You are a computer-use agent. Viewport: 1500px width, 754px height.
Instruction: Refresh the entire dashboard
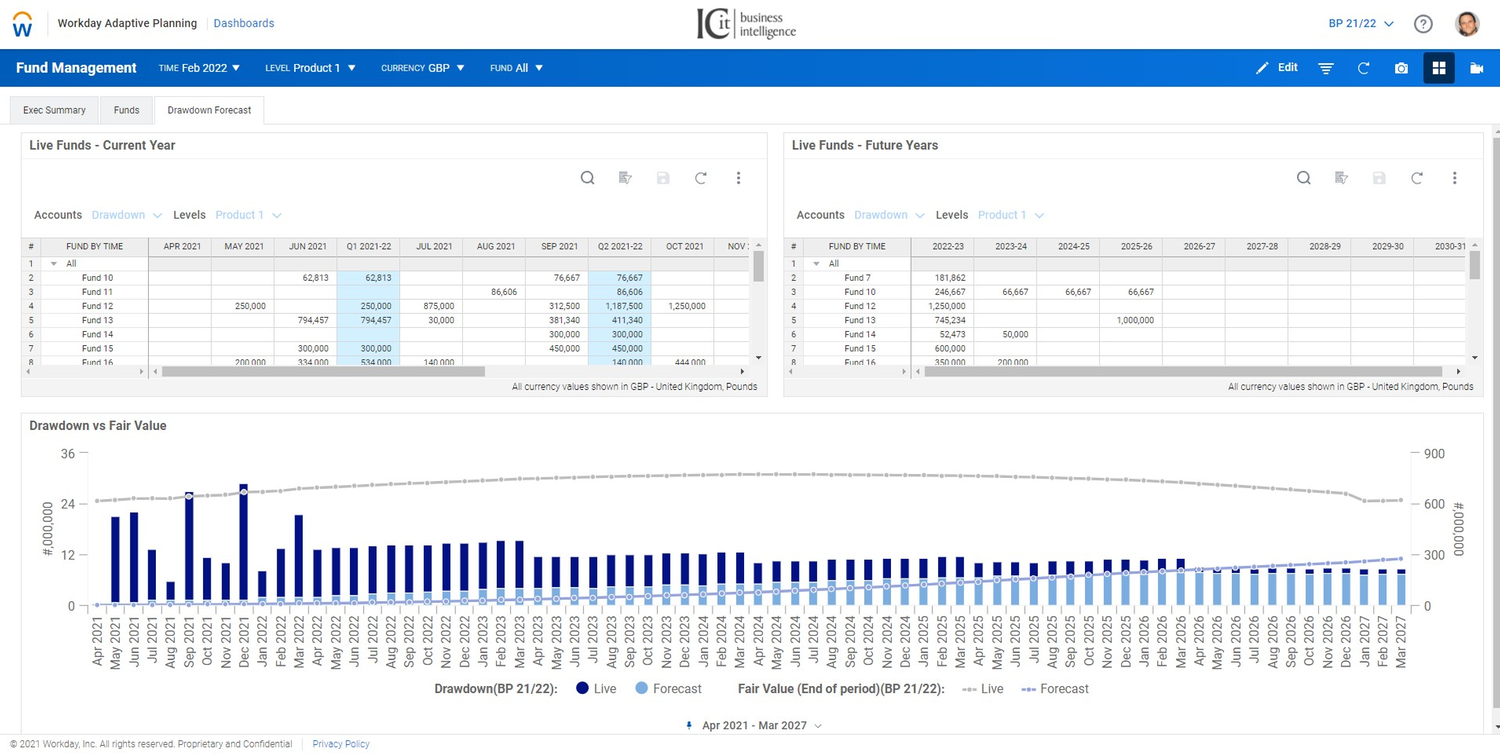[x=1363, y=67]
